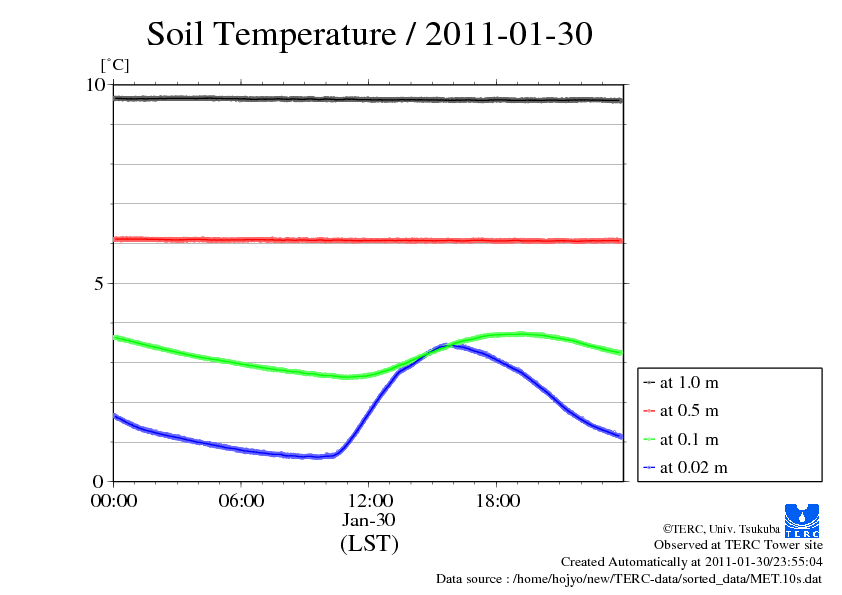Click the y-axis value 10
Image resolution: width=842 pixels, height=595 pixels.
point(94,85)
